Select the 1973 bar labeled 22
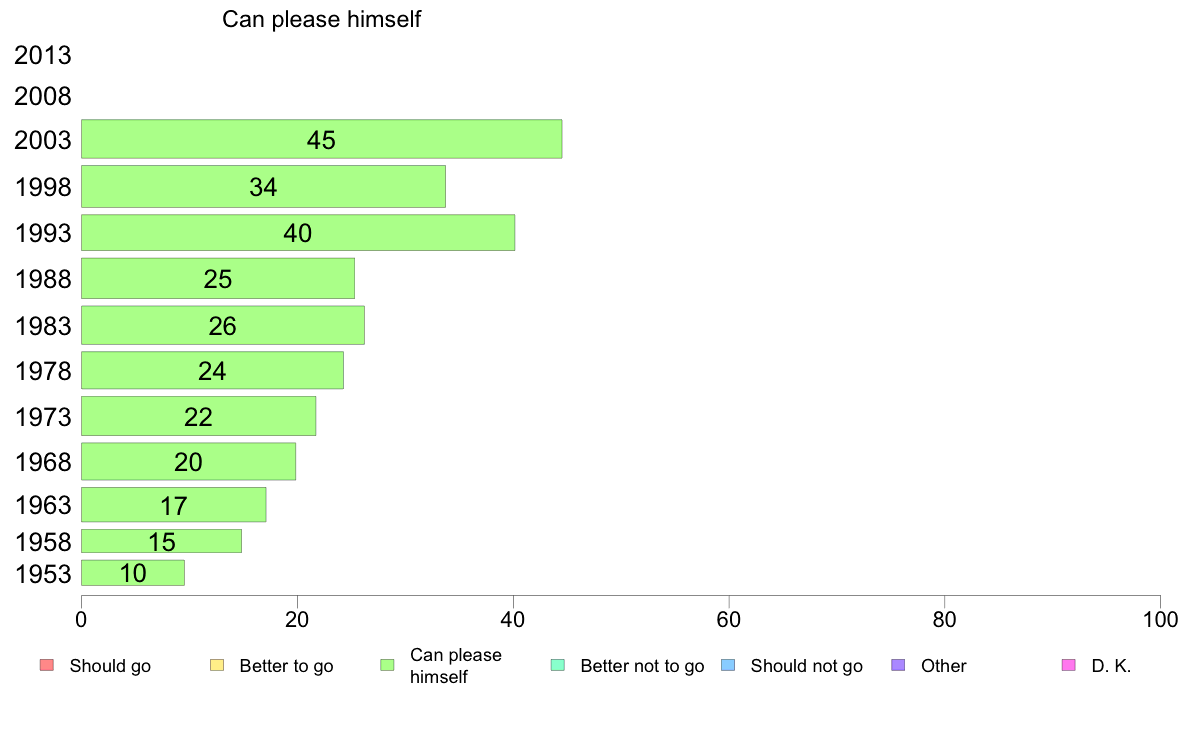This screenshot has width=1188, height=736. [199, 416]
